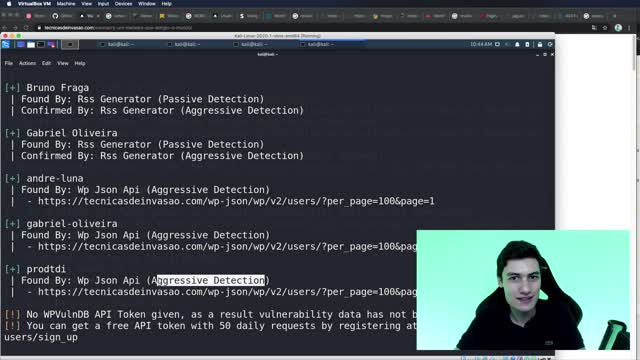
Task: Click the webcam video overlay of presenter
Action: click(523, 290)
